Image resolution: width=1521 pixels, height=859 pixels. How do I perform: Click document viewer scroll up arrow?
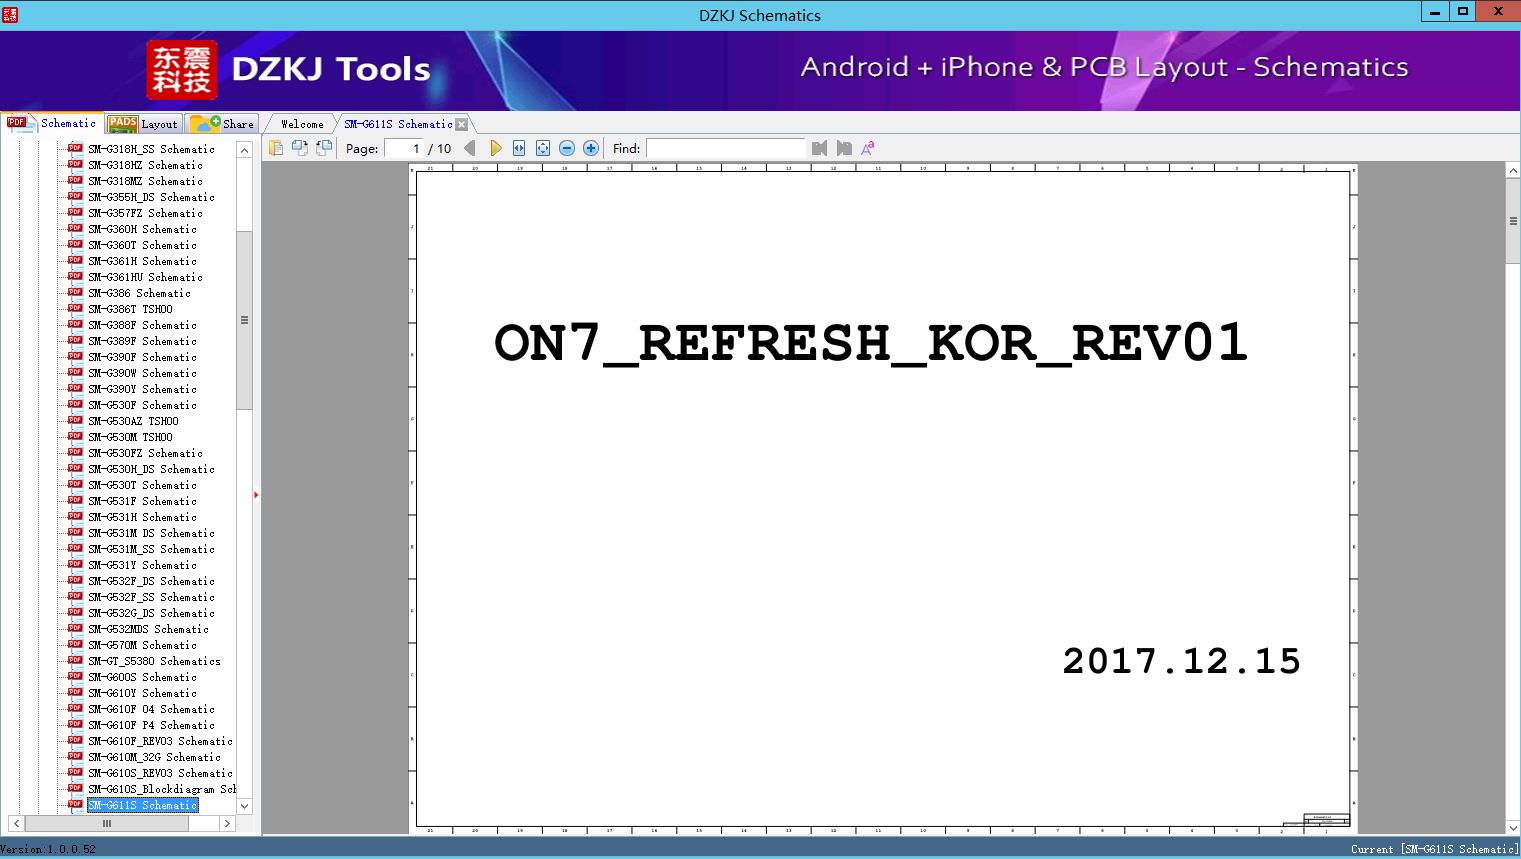[x=1513, y=171]
